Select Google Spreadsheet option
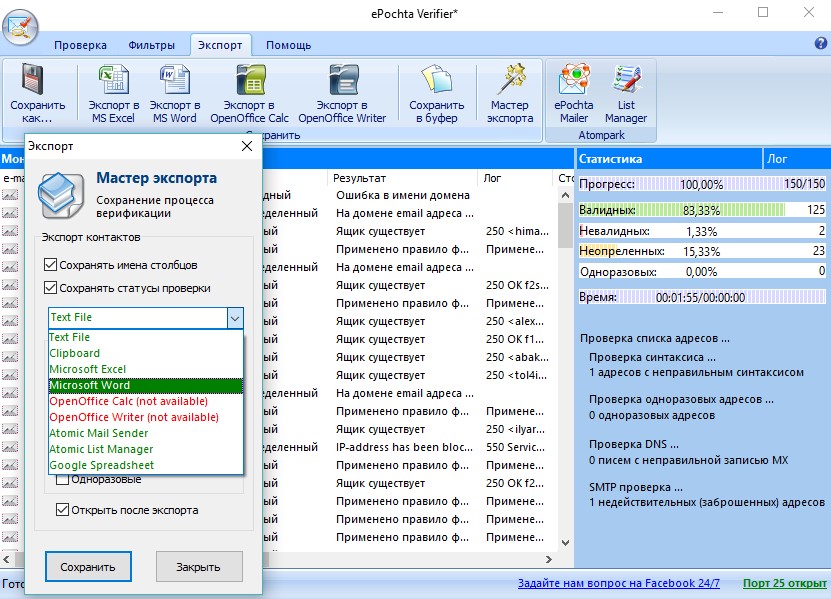The image size is (831, 599). click(146, 465)
